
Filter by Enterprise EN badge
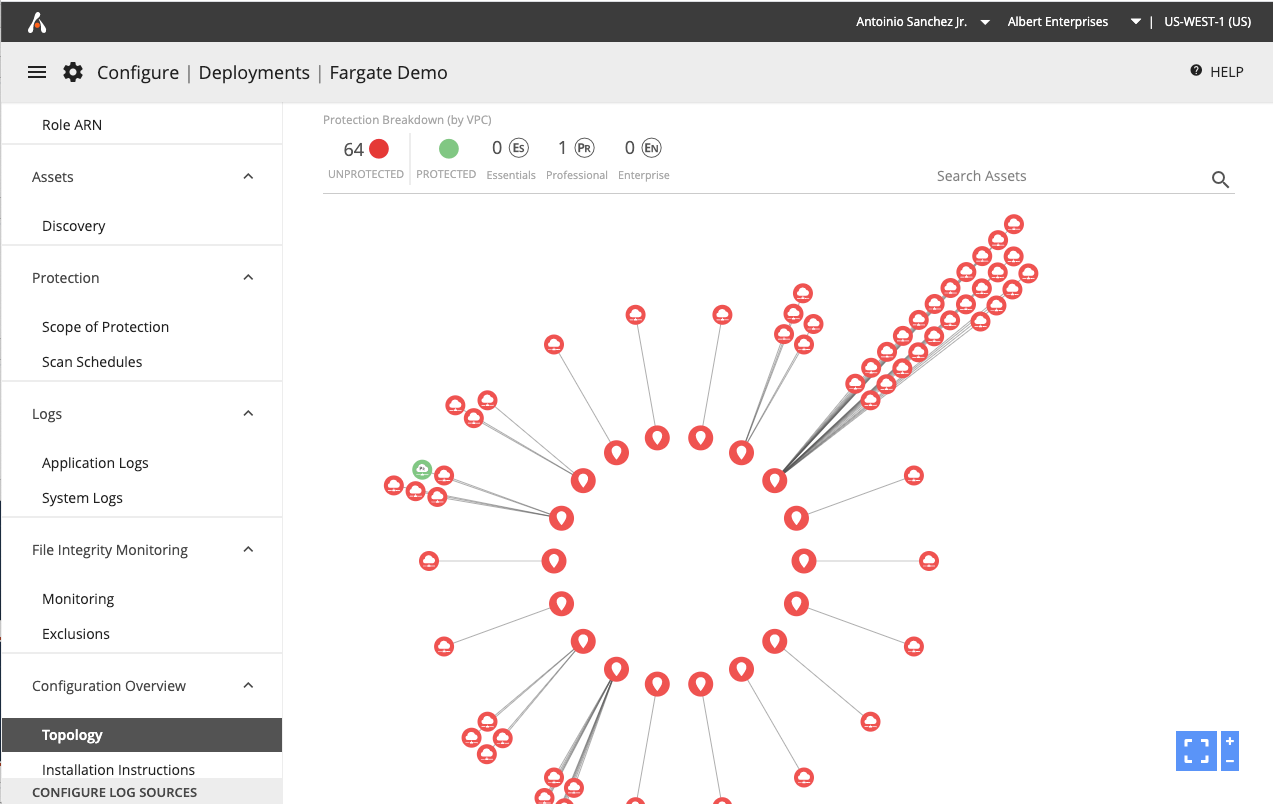(651, 148)
